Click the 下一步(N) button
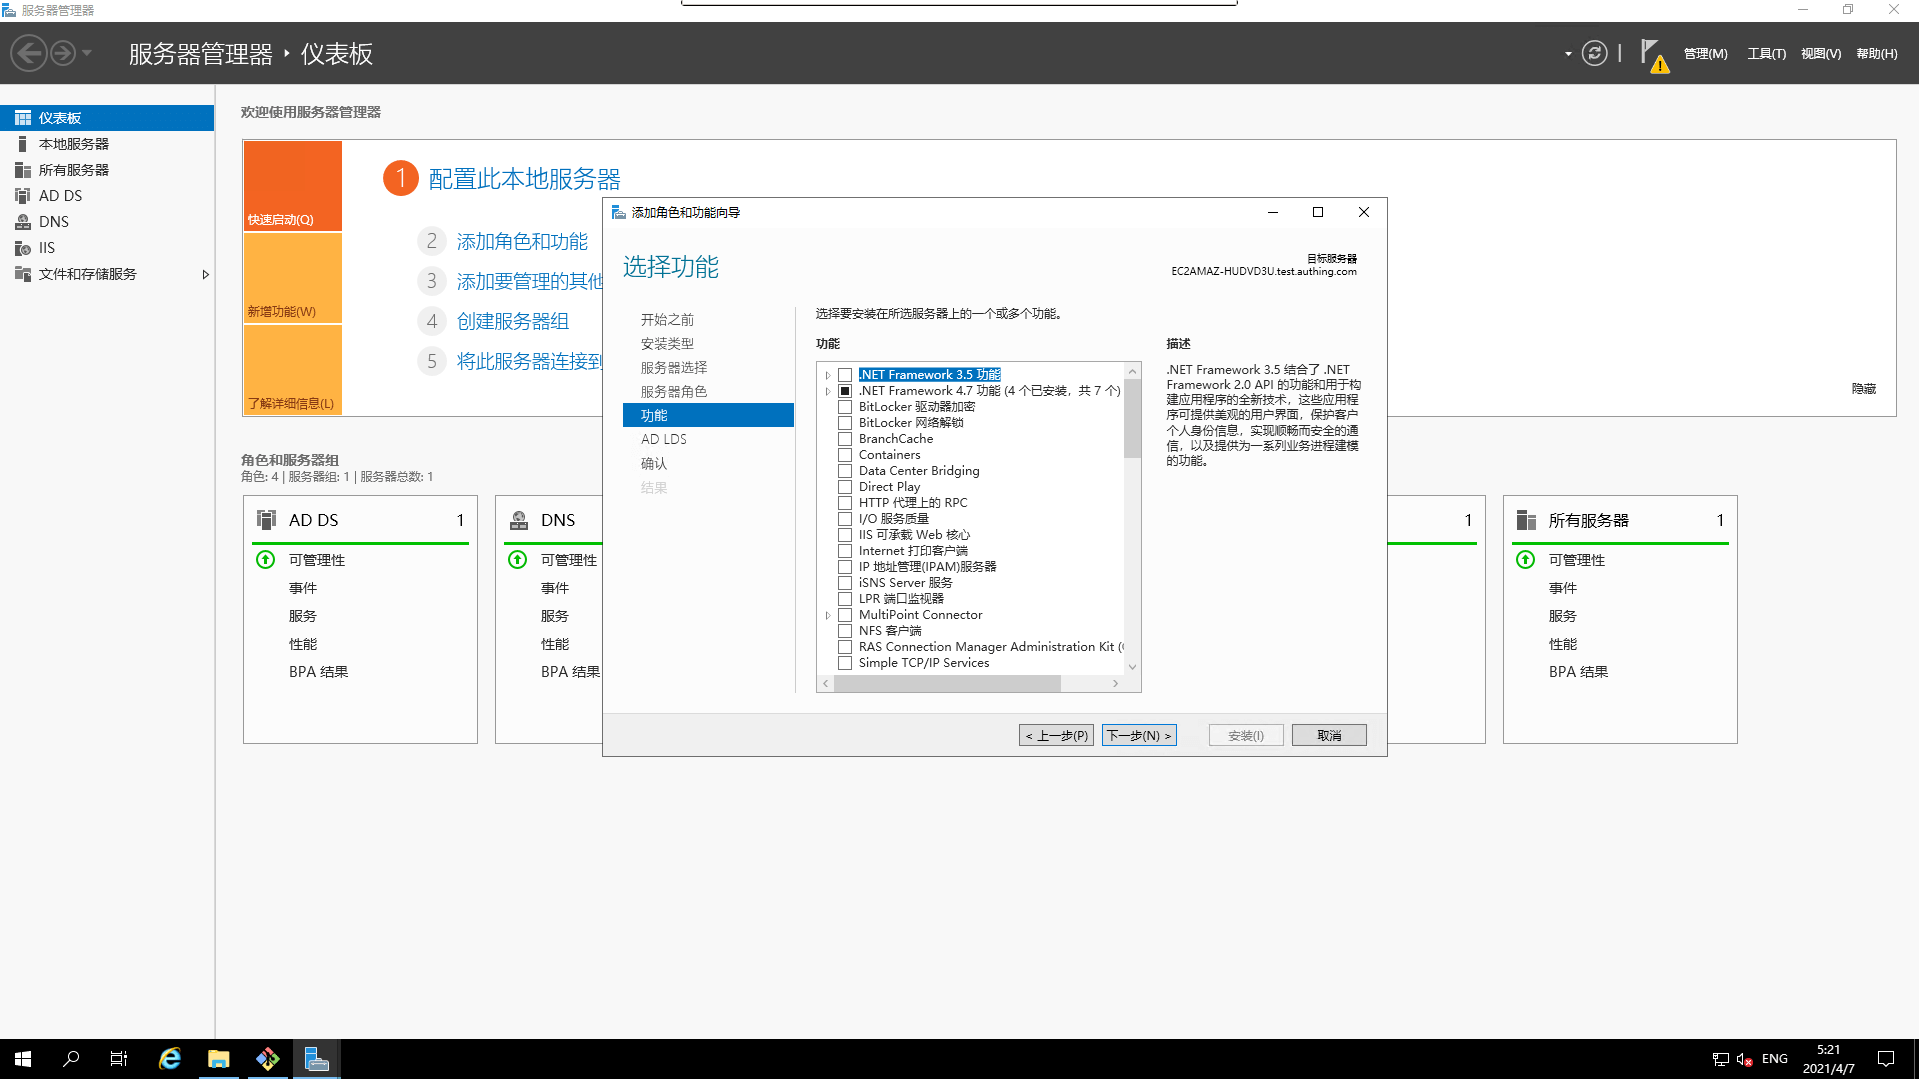This screenshot has height=1079, width=1919. point(1138,734)
